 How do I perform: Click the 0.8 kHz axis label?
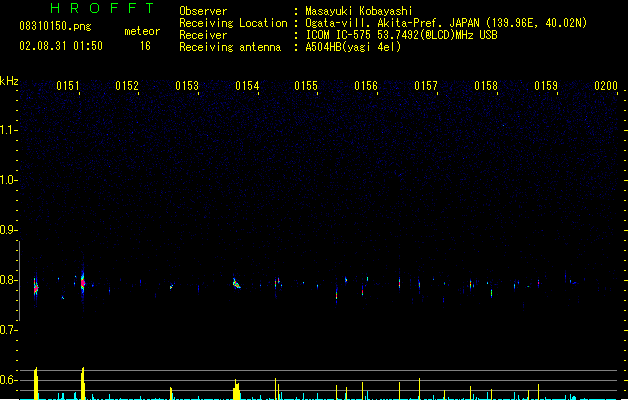pos(8,280)
